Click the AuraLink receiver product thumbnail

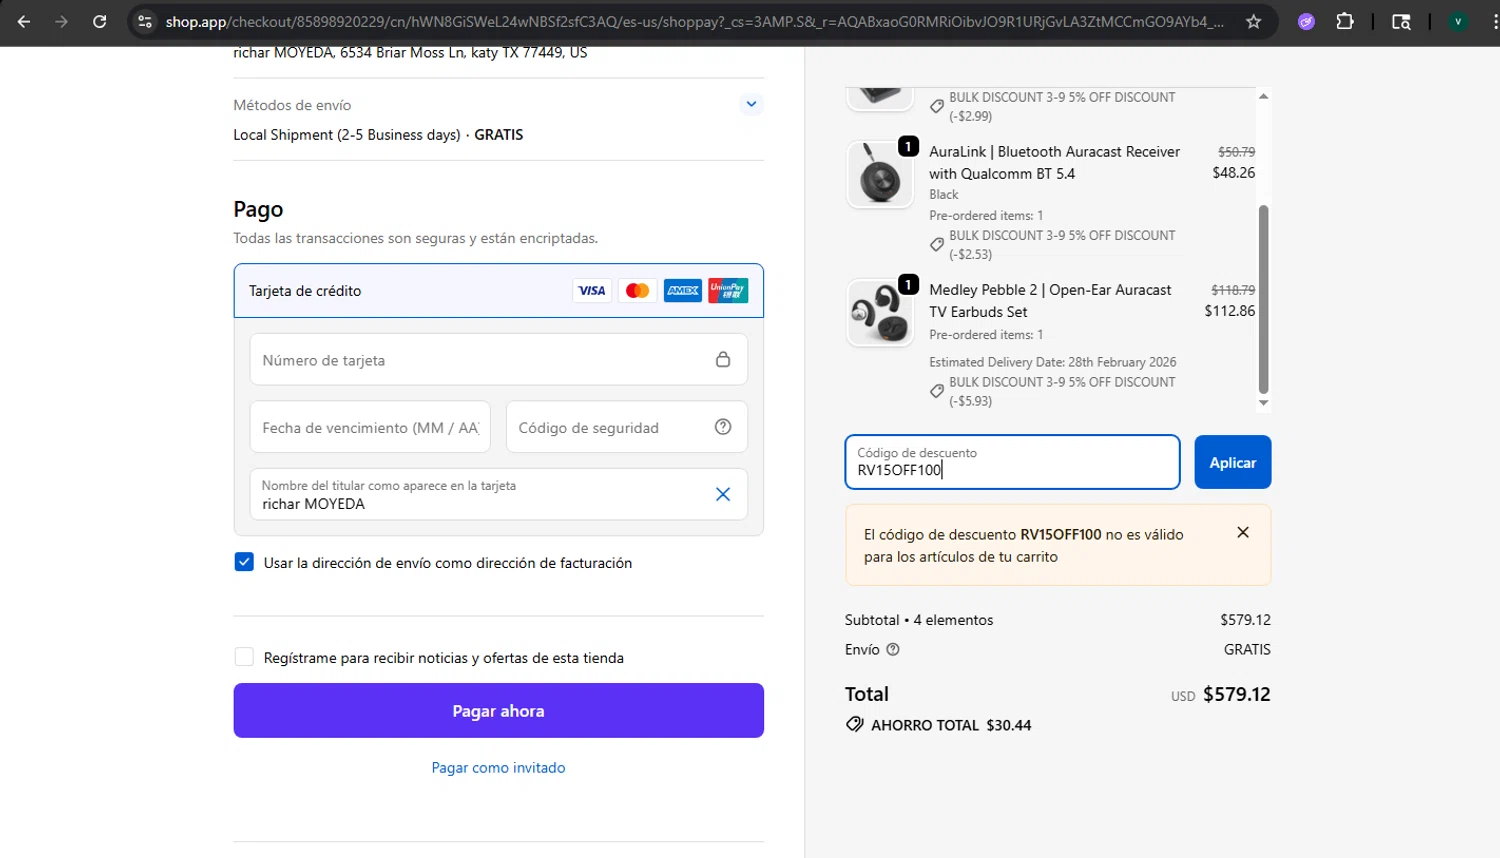(880, 174)
